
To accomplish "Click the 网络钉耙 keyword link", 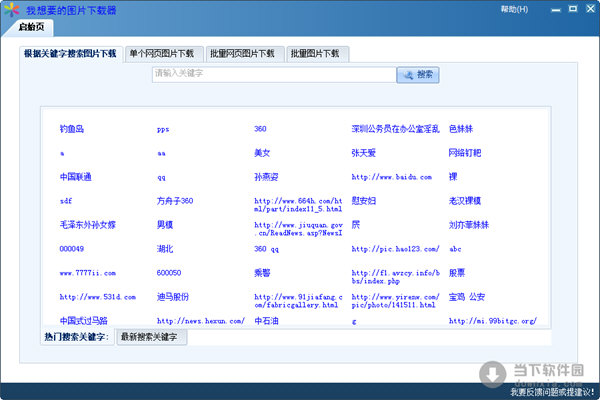I will click(x=465, y=153).
